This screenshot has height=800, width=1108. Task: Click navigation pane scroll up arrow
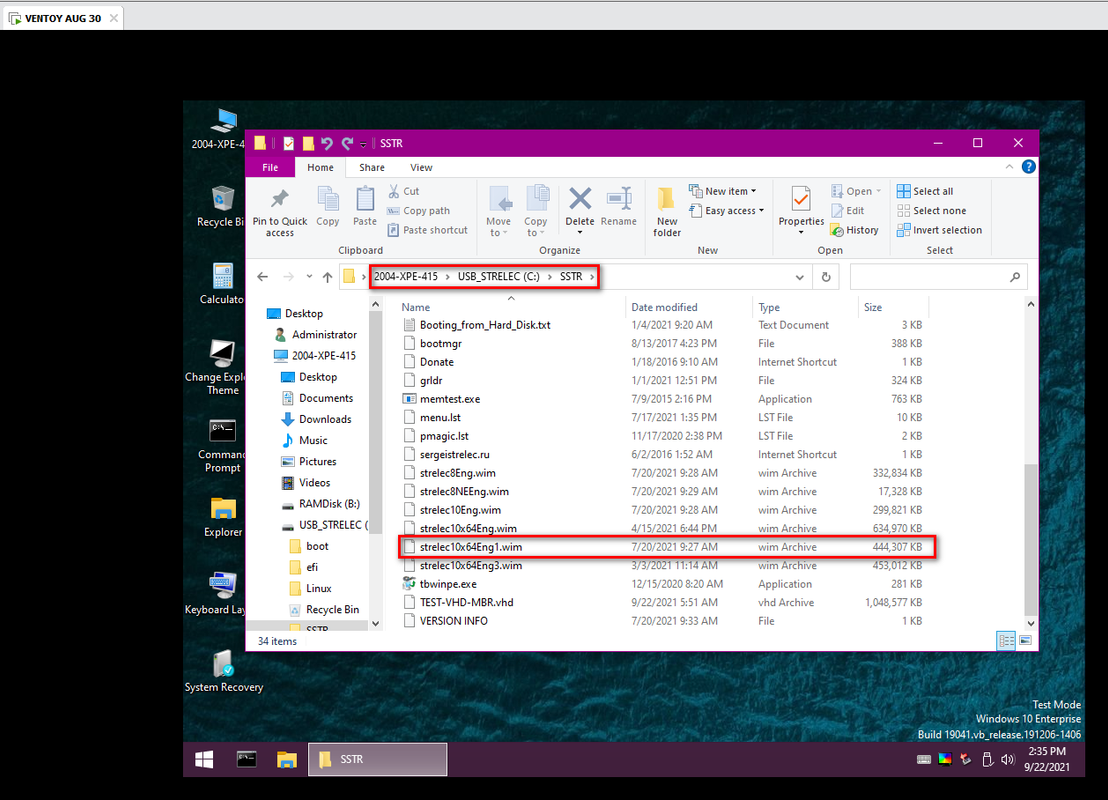376,305
